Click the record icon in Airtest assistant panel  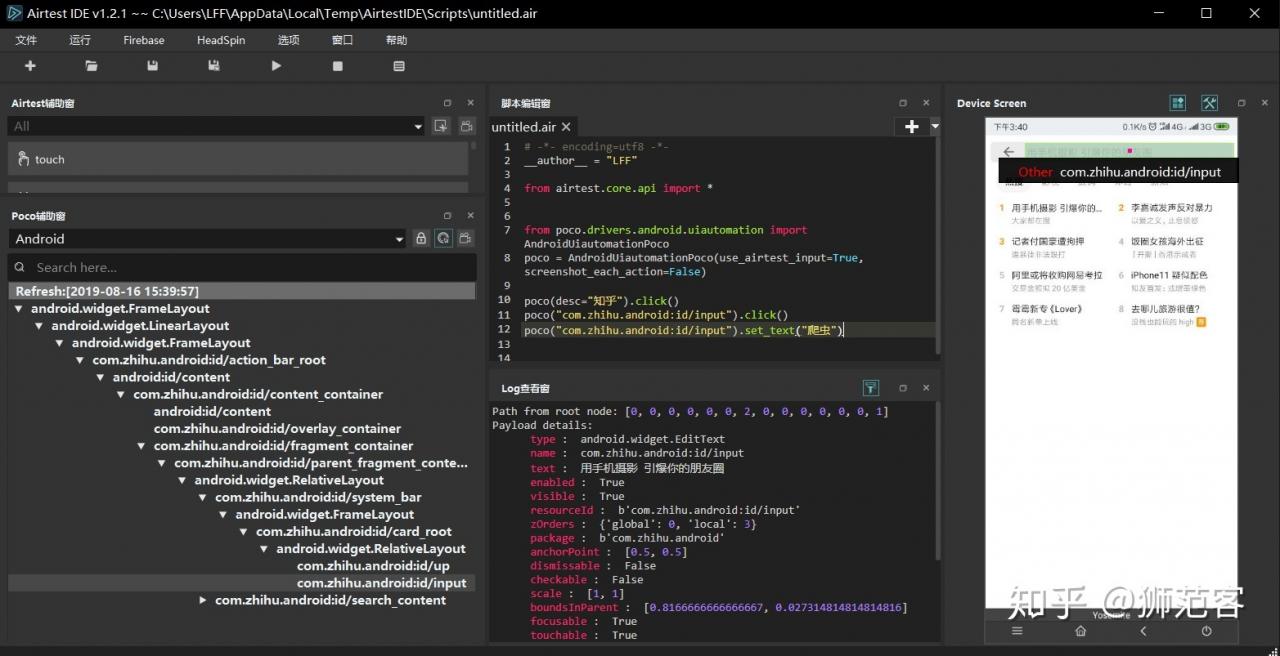(x=466, y=126)
